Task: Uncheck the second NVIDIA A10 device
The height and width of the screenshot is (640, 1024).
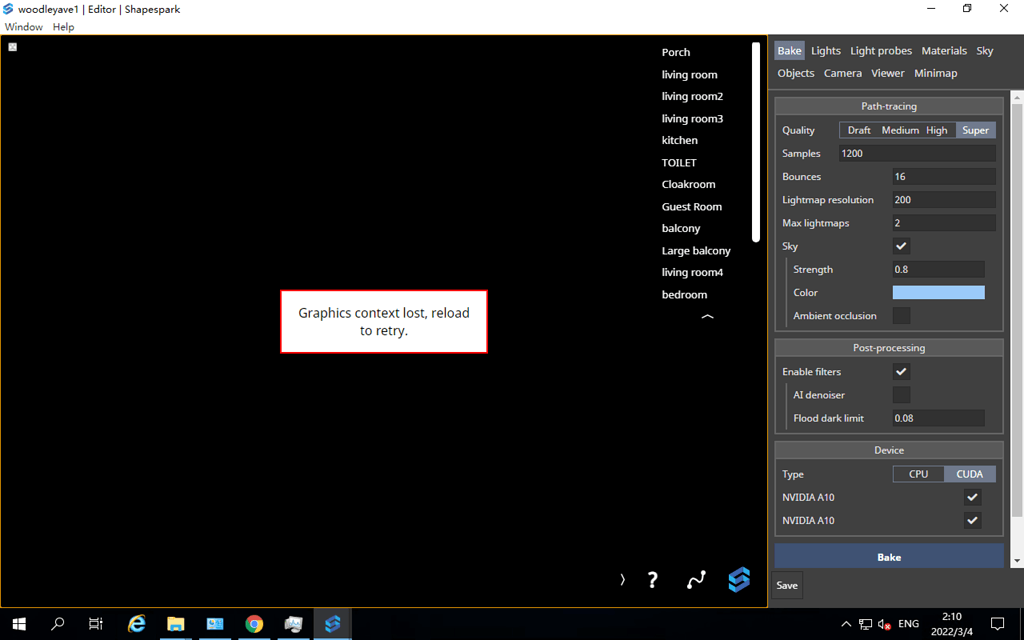Action: point(972,520)
